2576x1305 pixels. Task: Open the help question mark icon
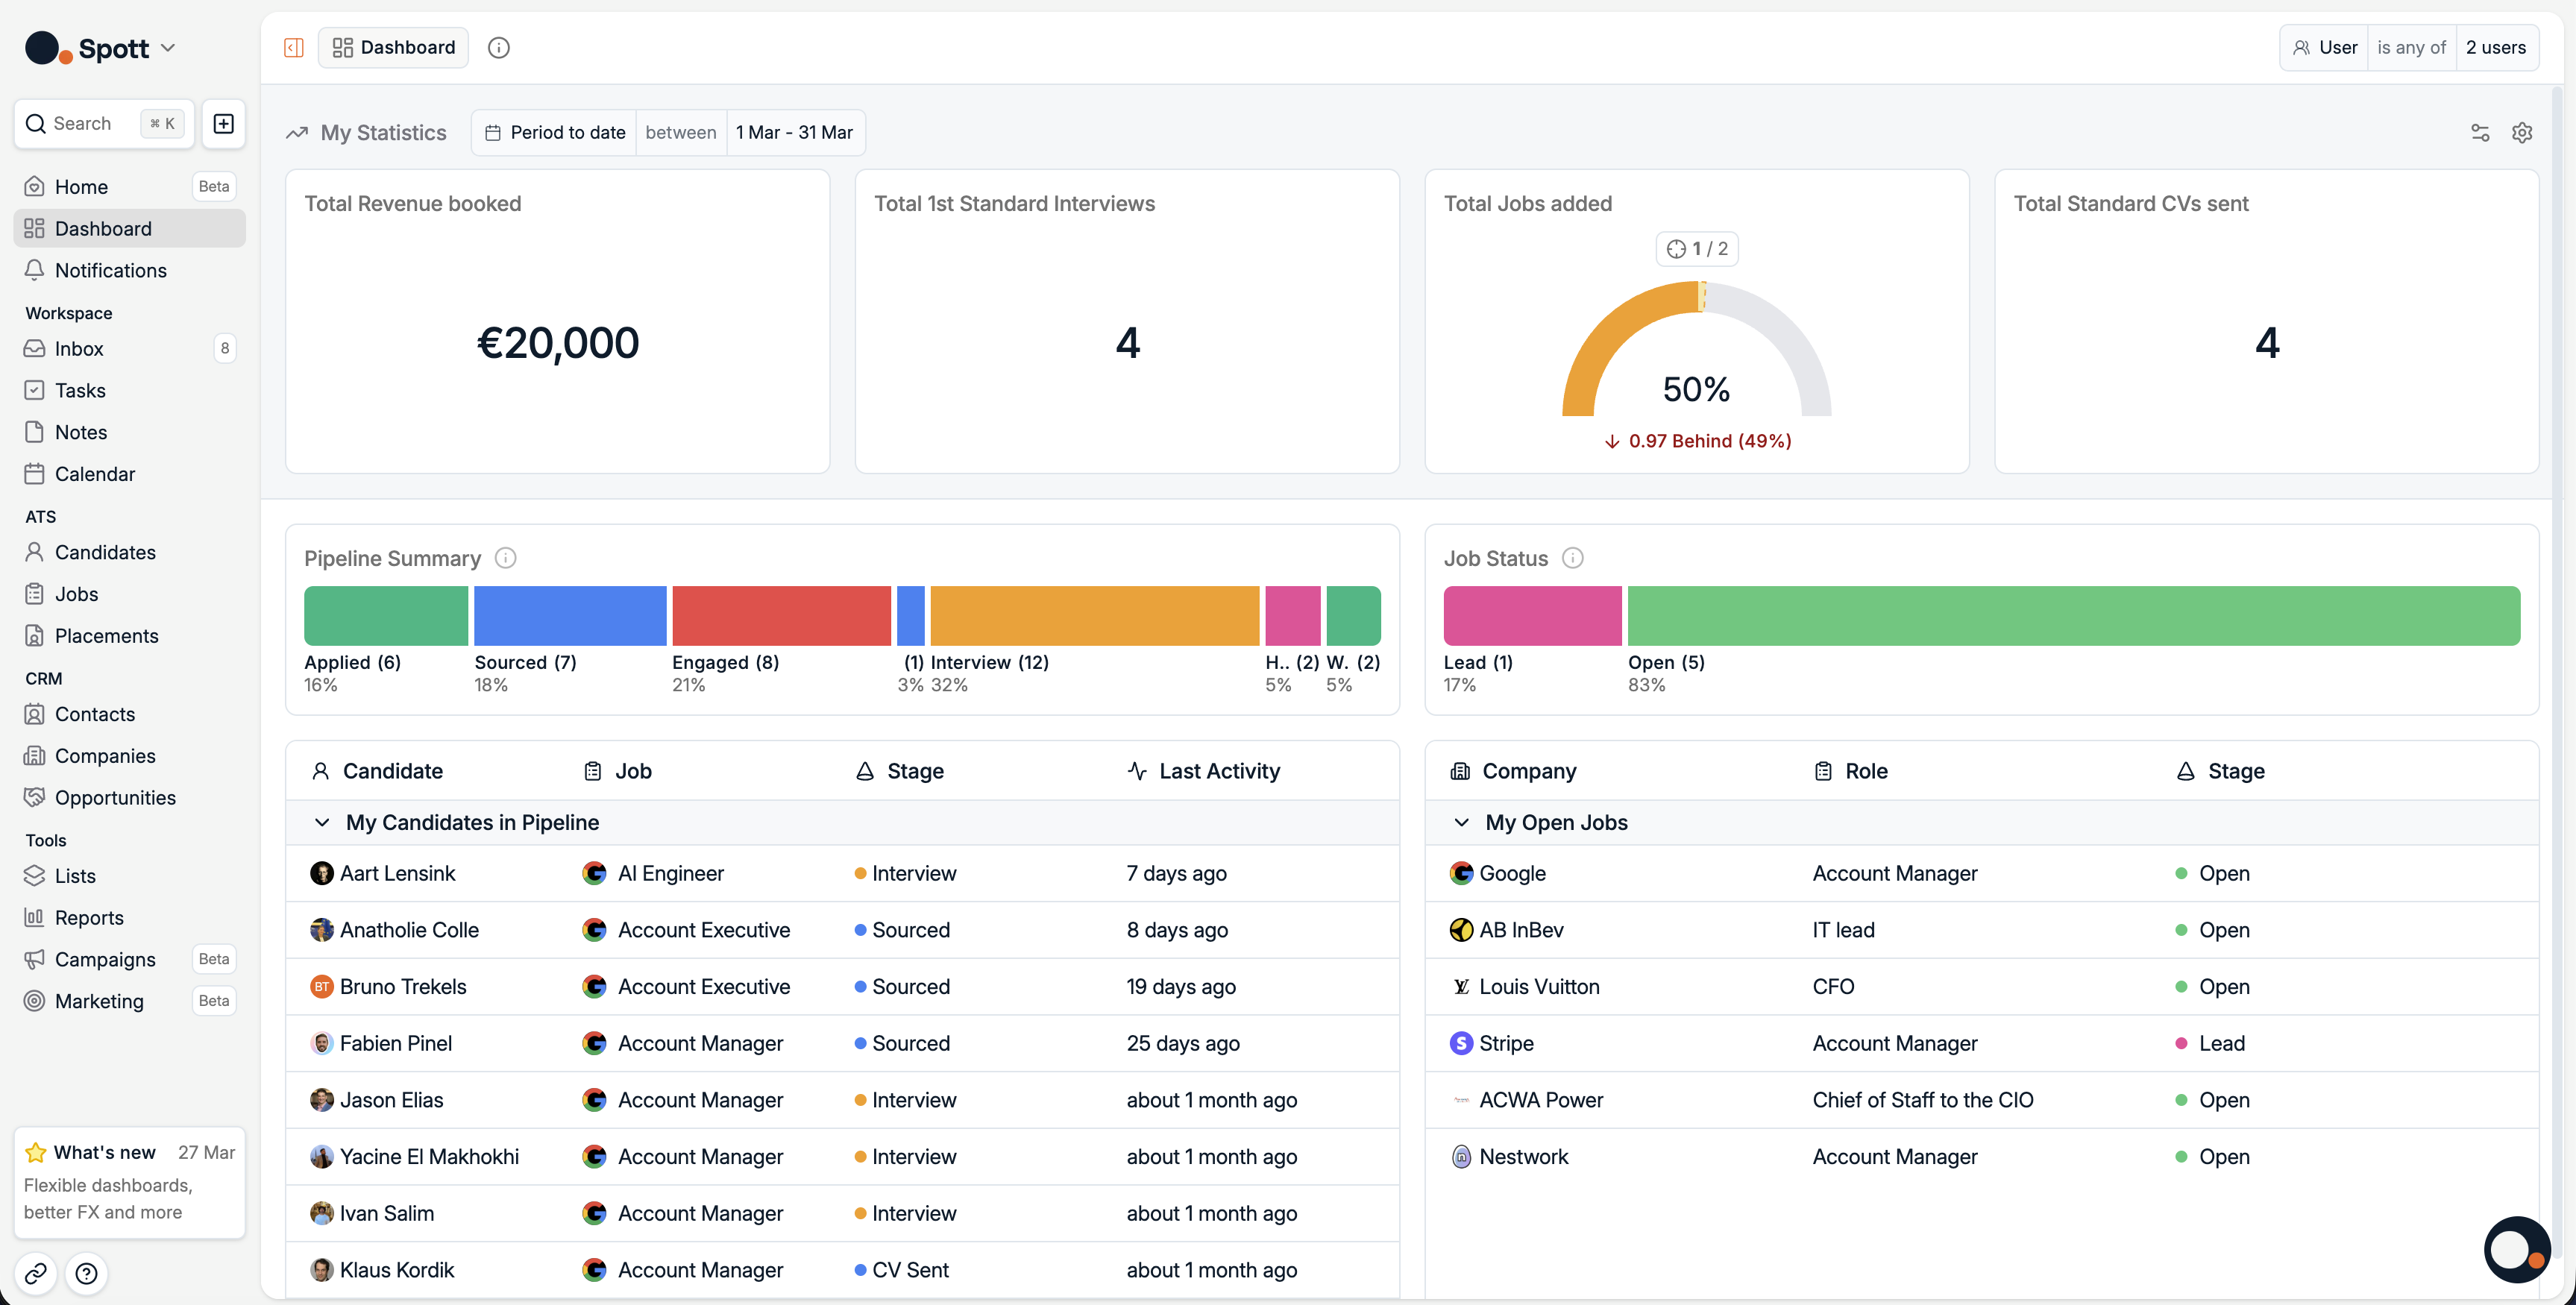87,1272
